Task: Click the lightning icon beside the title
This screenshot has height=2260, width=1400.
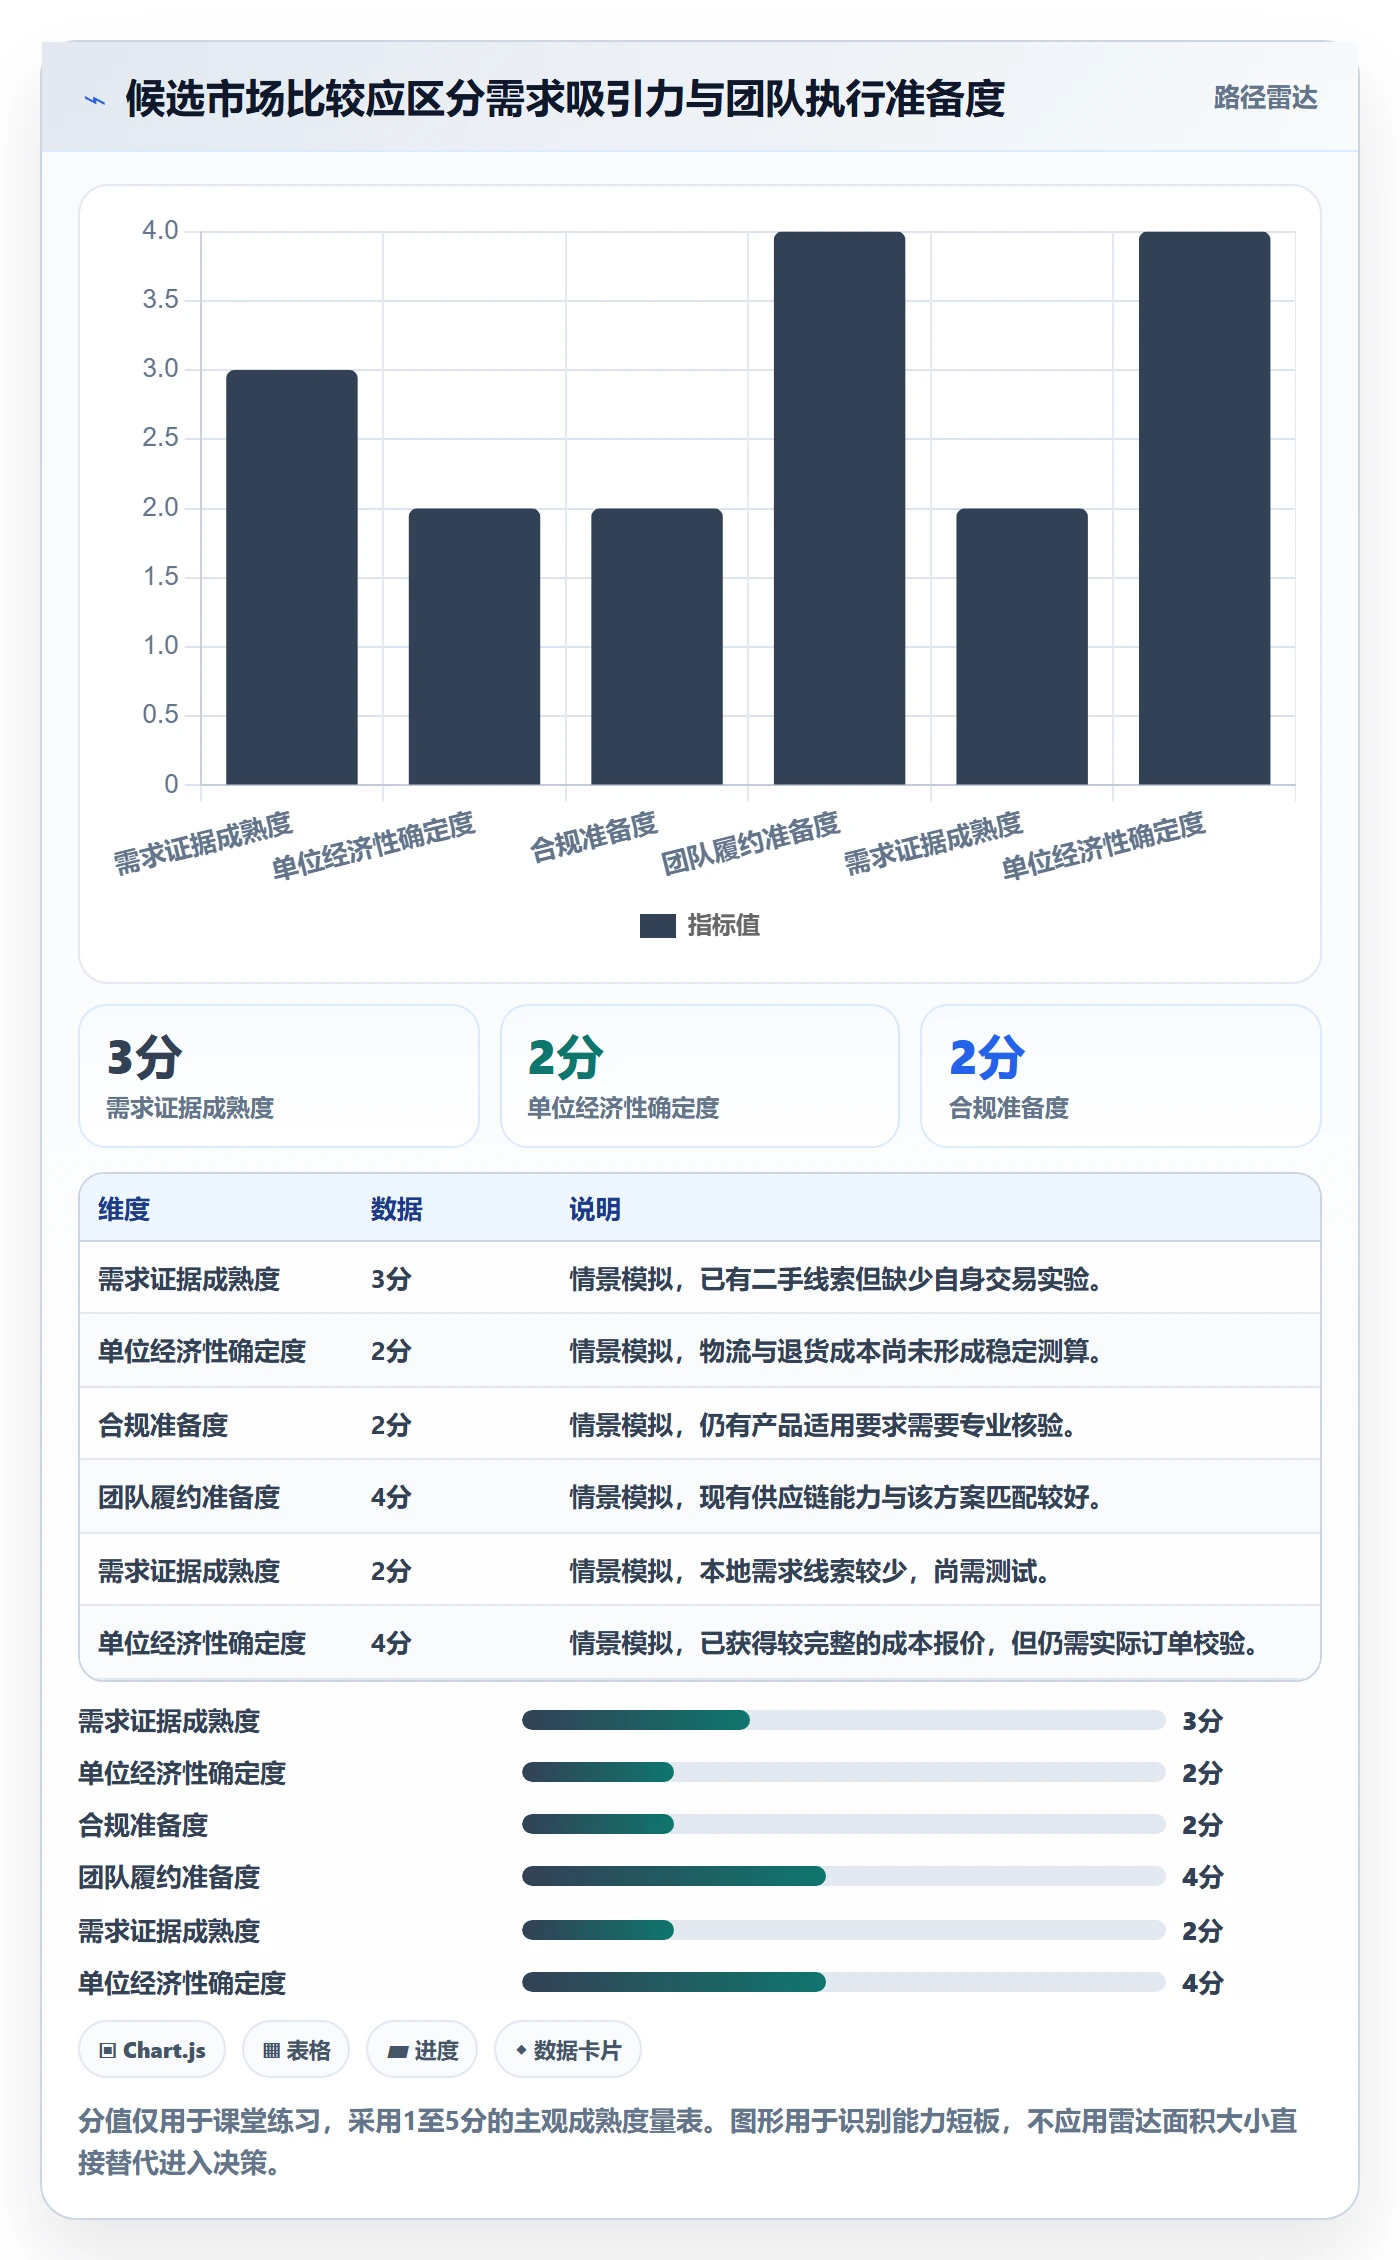Action: pos(95,99)
